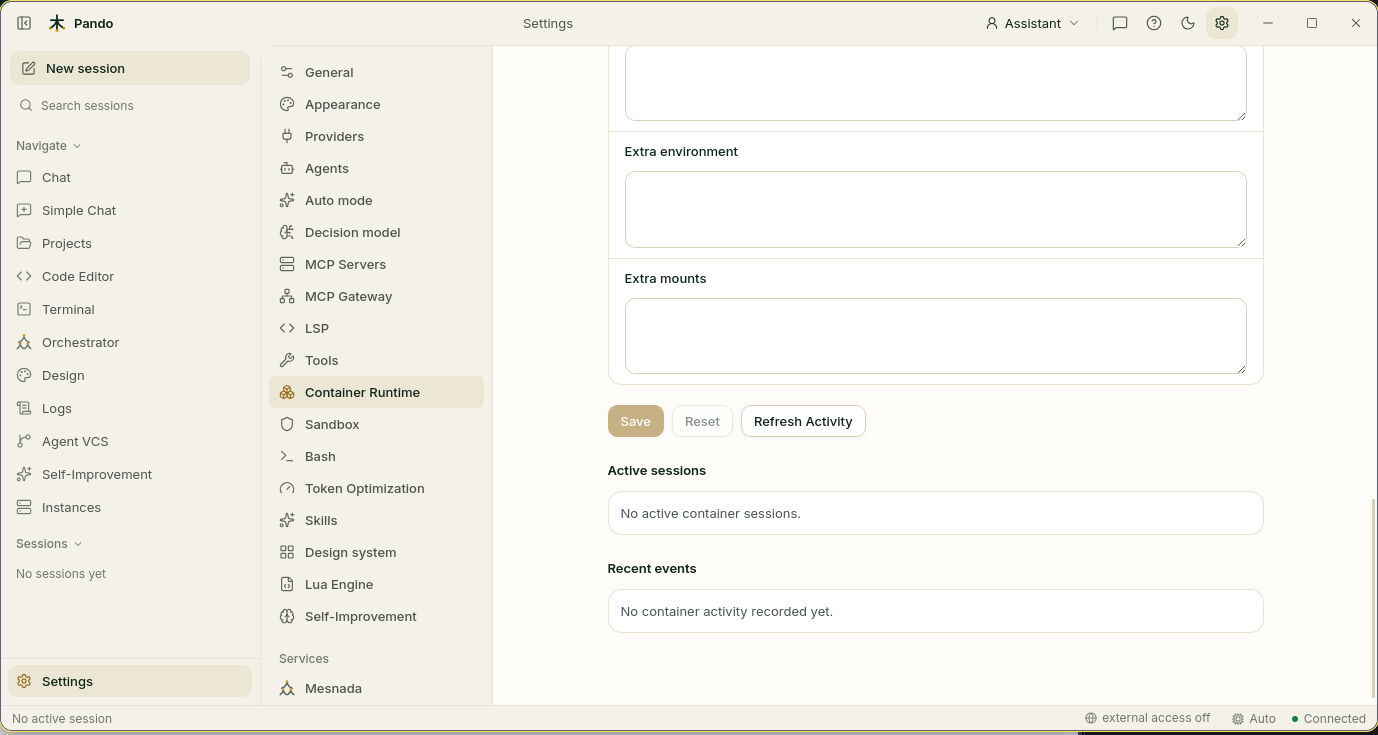
Task: Open the Code Editor
Action: tap(130, 276)
